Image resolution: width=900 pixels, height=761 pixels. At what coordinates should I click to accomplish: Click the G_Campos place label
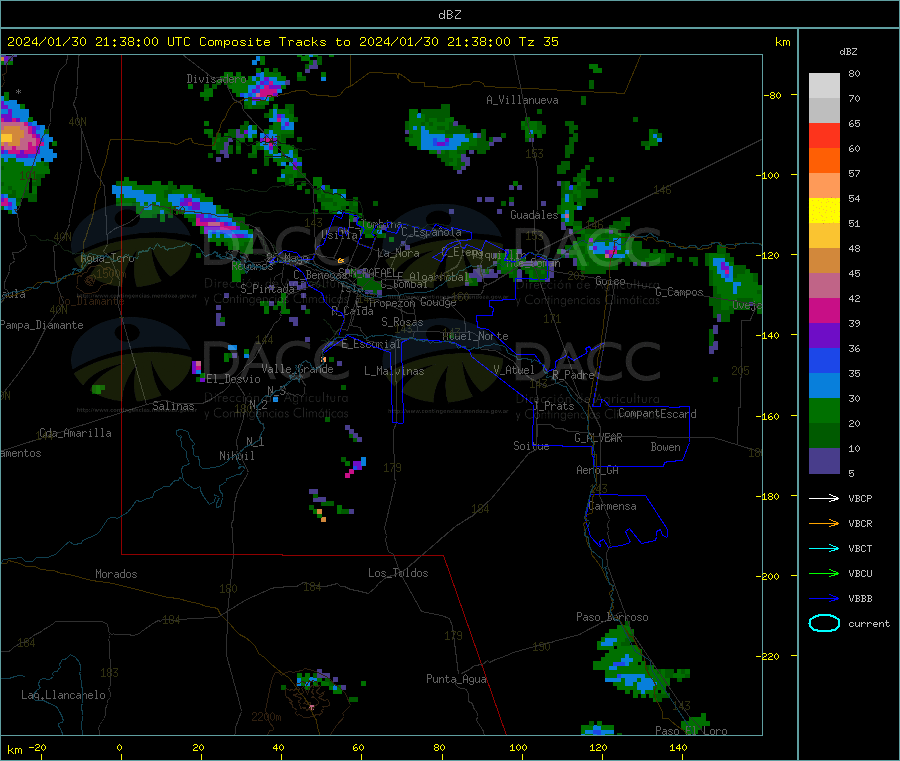(x=679, y=292)
